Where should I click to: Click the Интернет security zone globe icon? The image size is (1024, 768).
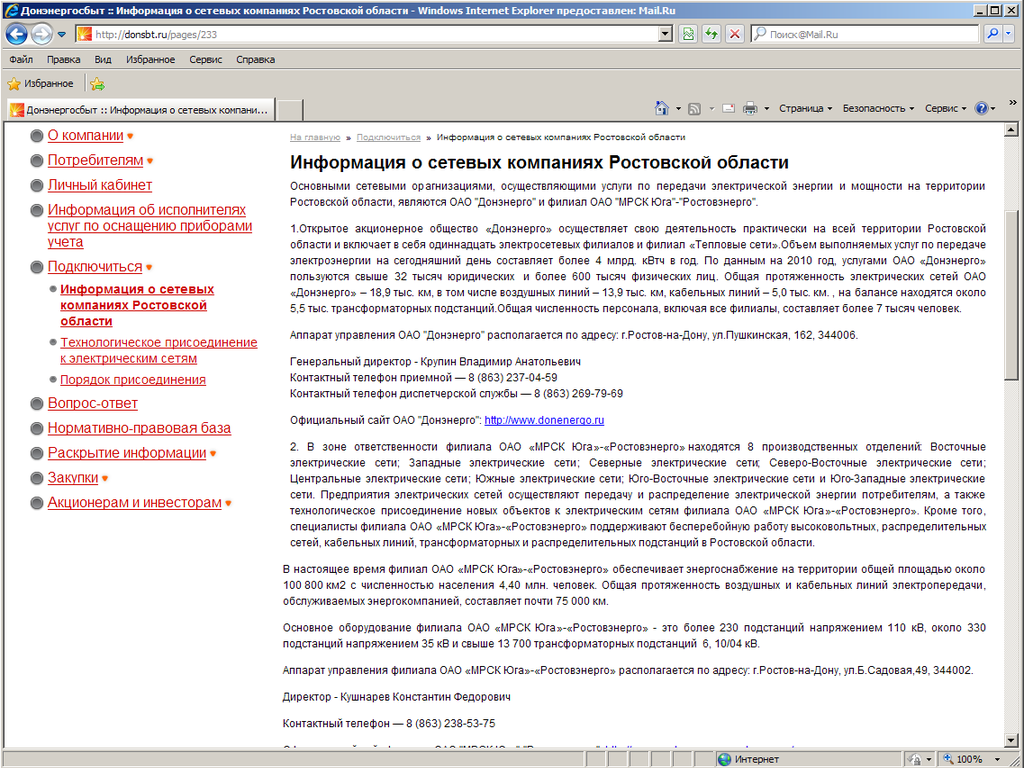tap(724, 760)
